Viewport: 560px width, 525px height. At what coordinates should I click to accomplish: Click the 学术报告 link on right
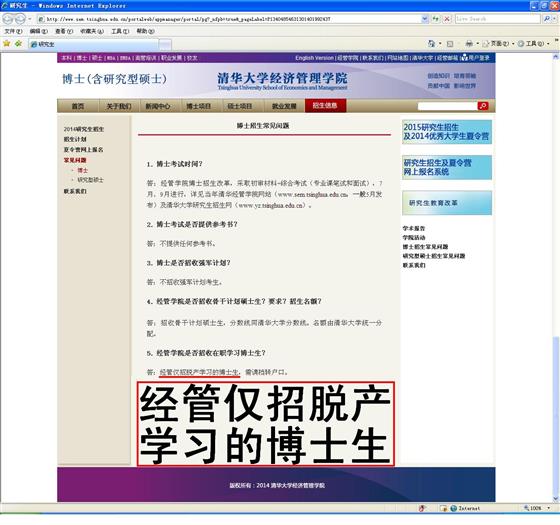414,228
